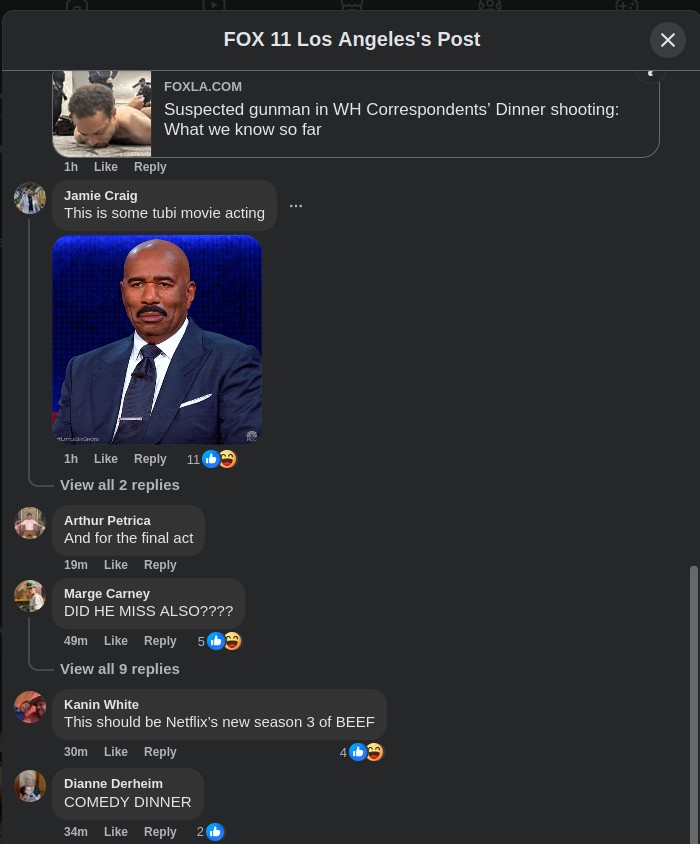Open options menu next to Jamie Craig's comment
700x844 pixels.
pos(296,206)
